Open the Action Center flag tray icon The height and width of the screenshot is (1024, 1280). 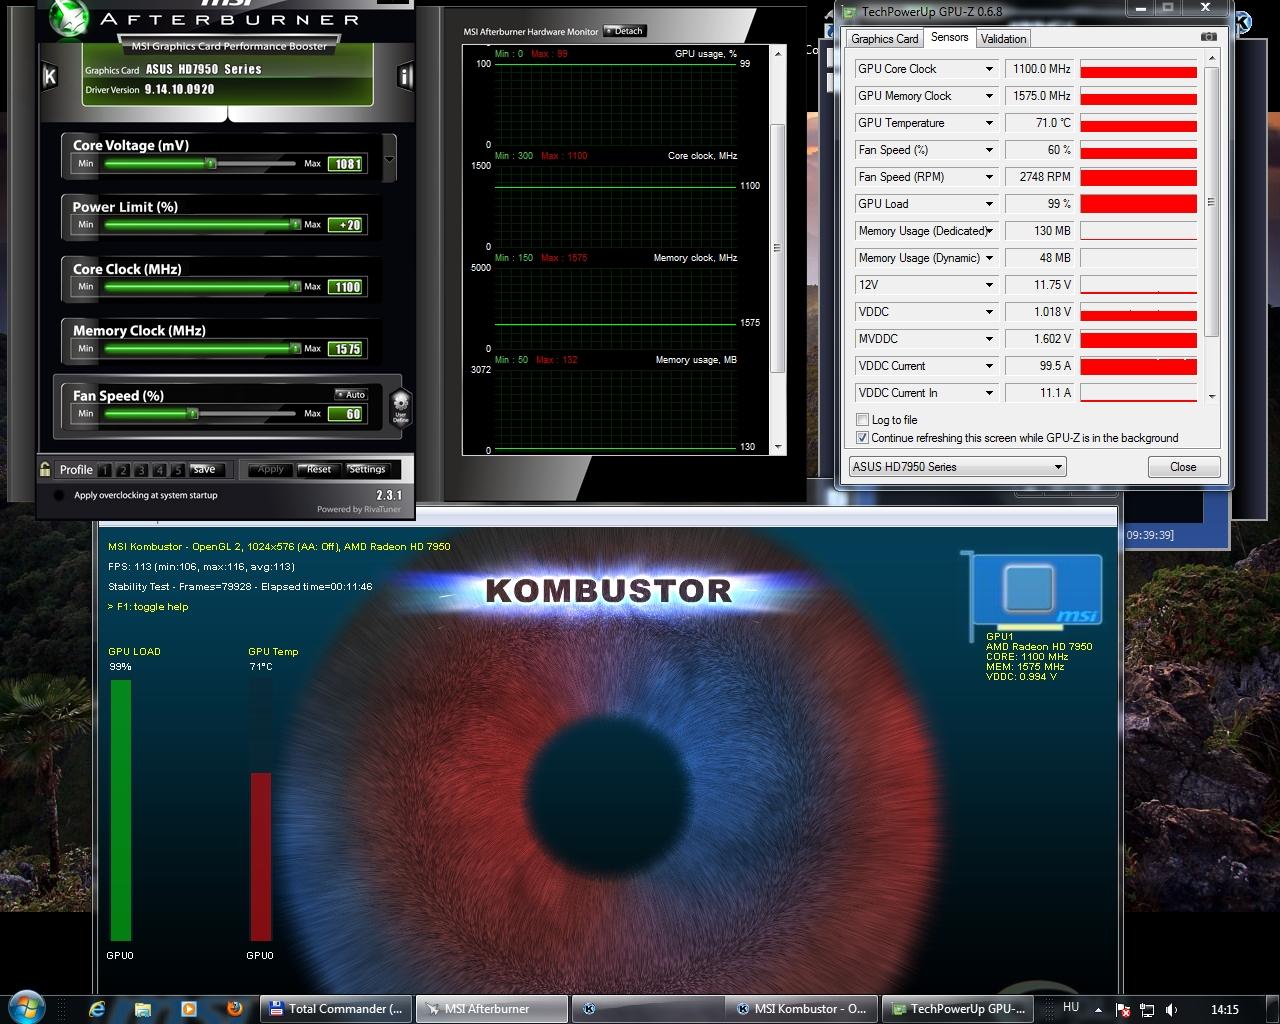[1123, 1010]
